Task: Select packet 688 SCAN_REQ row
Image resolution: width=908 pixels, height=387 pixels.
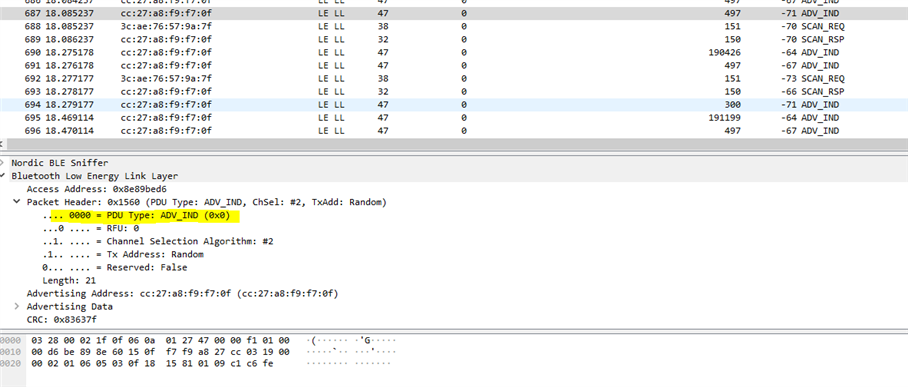Action: tap(454, 27)
